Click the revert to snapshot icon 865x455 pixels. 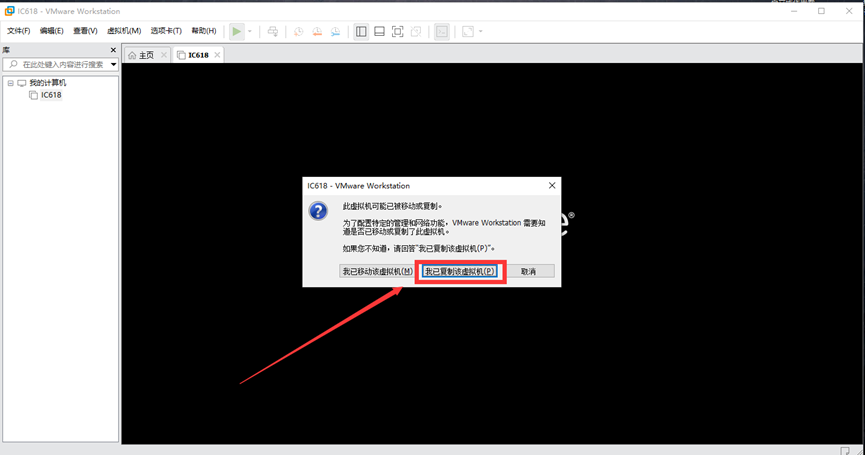coord(316,31)
